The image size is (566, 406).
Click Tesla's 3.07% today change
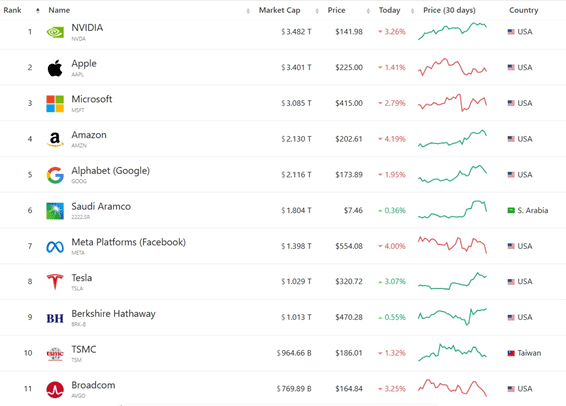click(392, 281)
